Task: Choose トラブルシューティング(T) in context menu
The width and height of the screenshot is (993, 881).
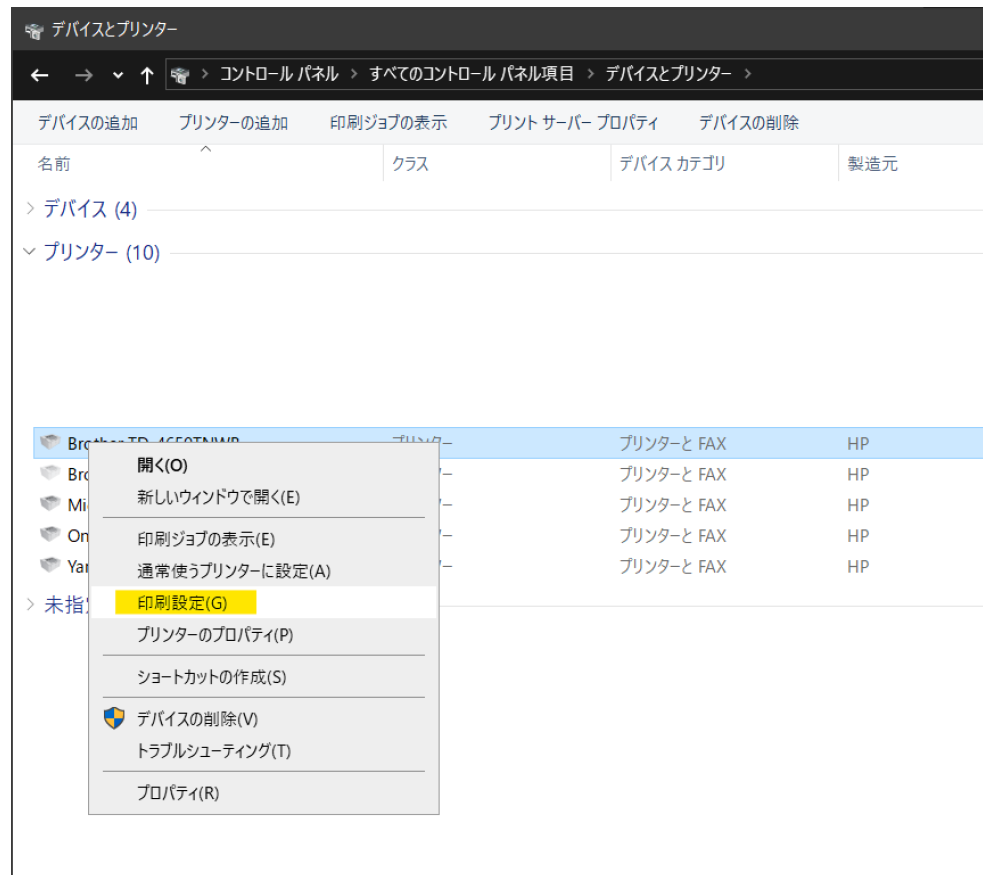Action: (214, 750)
